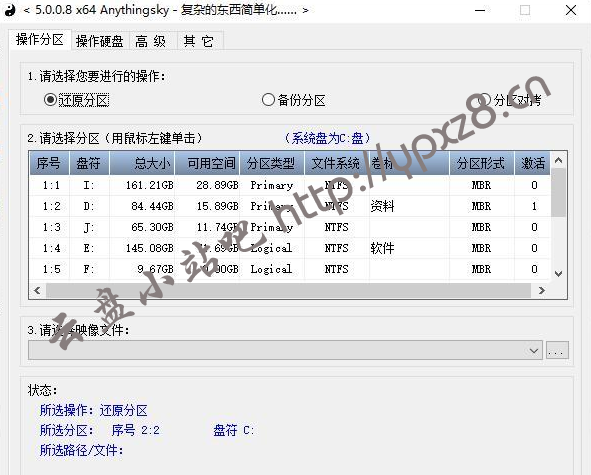Click the 可用空间 column header

[207, 163]
